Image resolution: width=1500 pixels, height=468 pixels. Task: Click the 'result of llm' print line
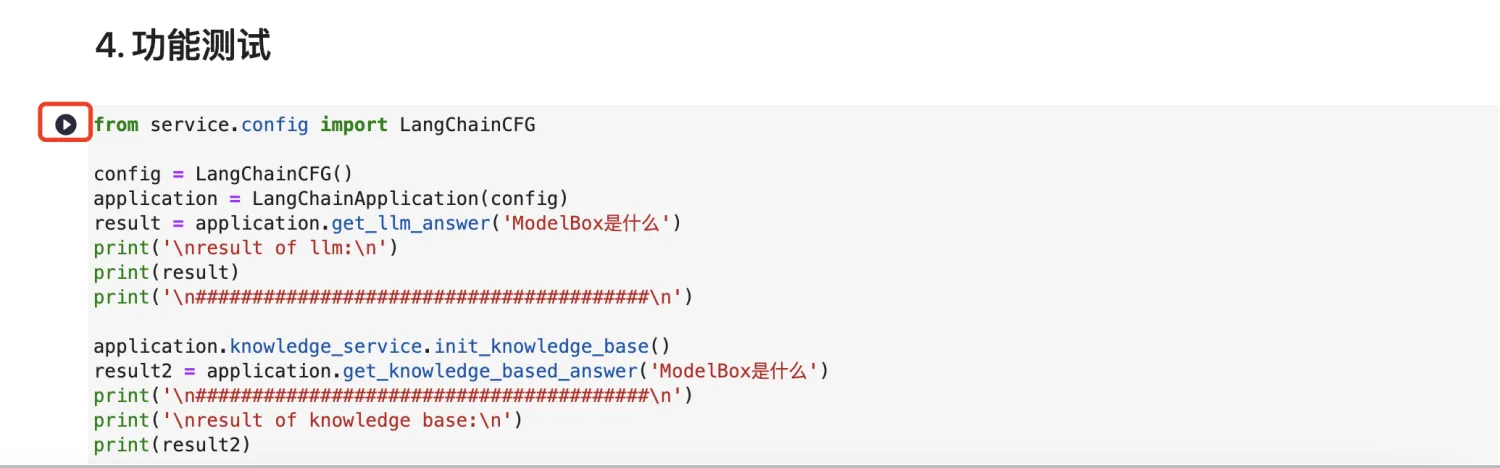coord(245,248)
